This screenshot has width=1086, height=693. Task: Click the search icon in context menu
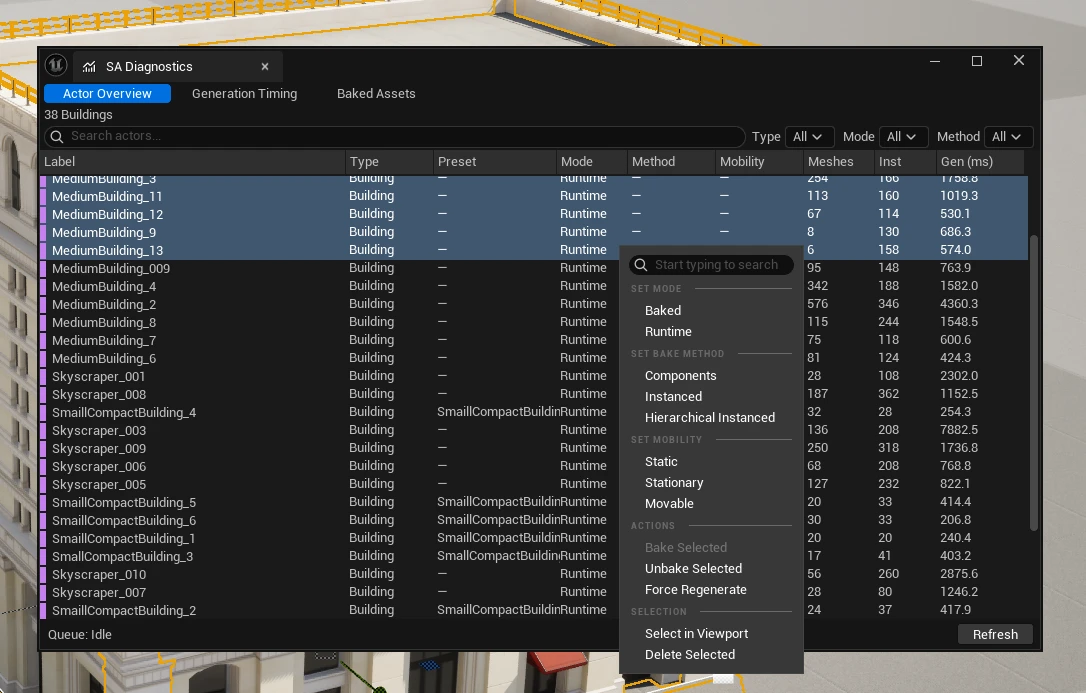point(641,264)
